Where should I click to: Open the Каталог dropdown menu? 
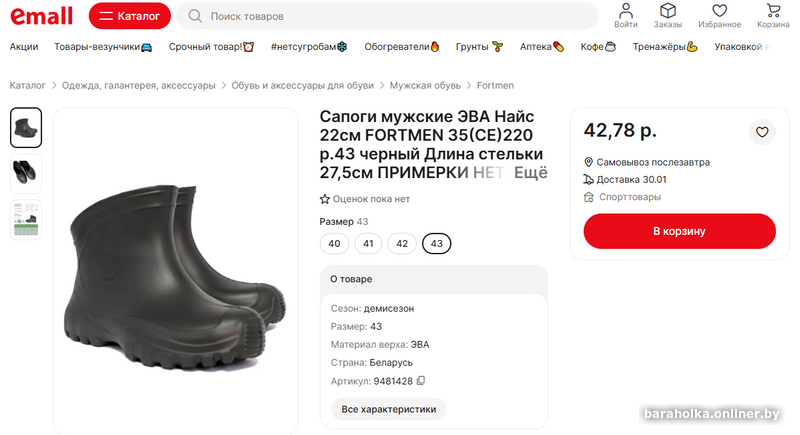click(129, 16)
